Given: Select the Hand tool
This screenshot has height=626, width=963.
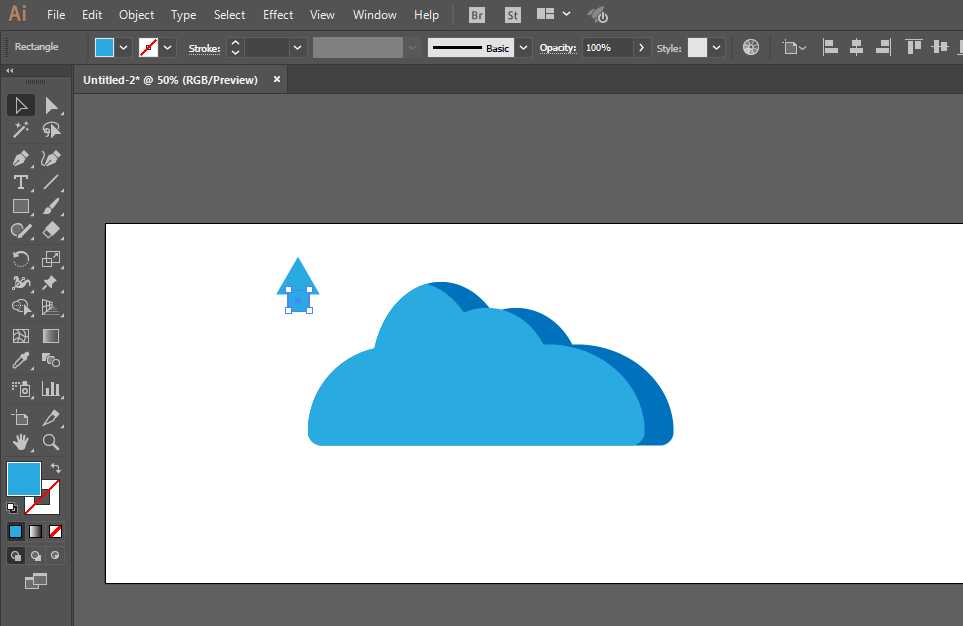Looking at the screenshot, I should 20,442.
